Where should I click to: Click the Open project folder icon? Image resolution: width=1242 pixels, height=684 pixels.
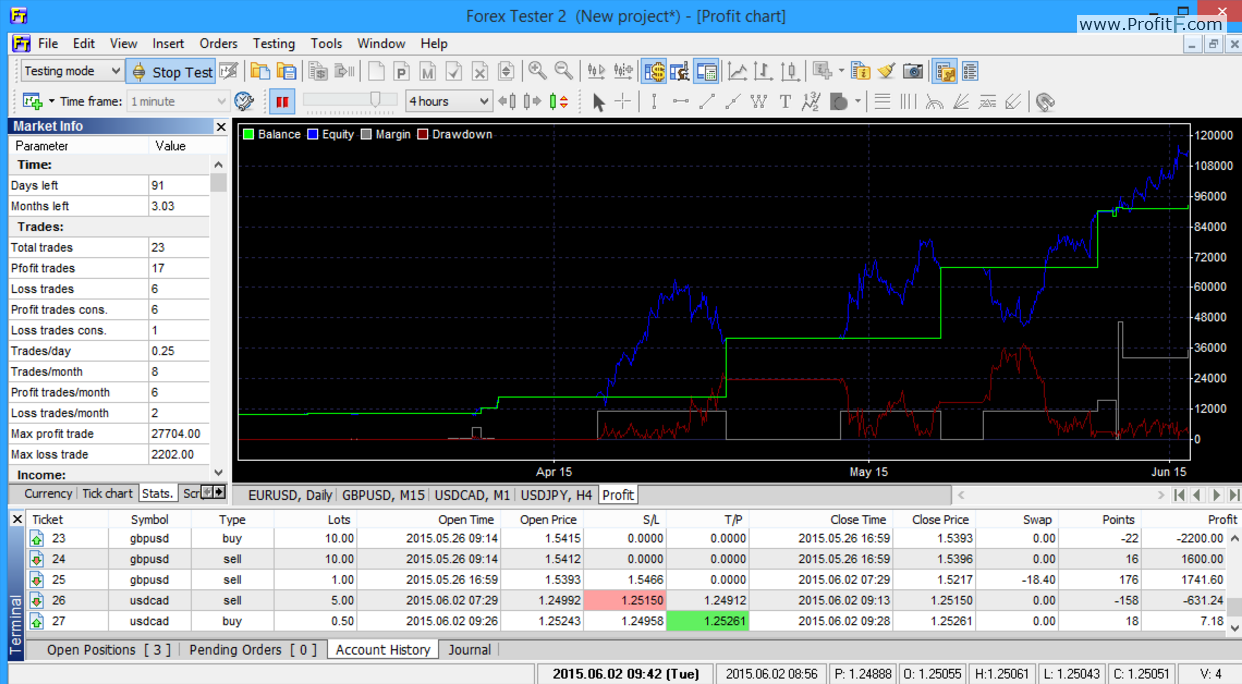[260, 71]
